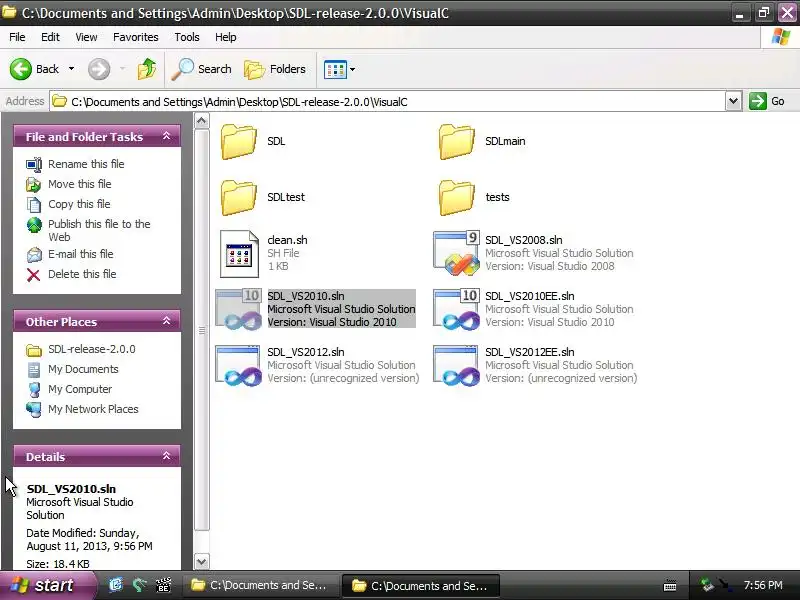Select SDL_VS2010EE.sln solution icon
Screen dimensions: 800x600
coord(456,310)
